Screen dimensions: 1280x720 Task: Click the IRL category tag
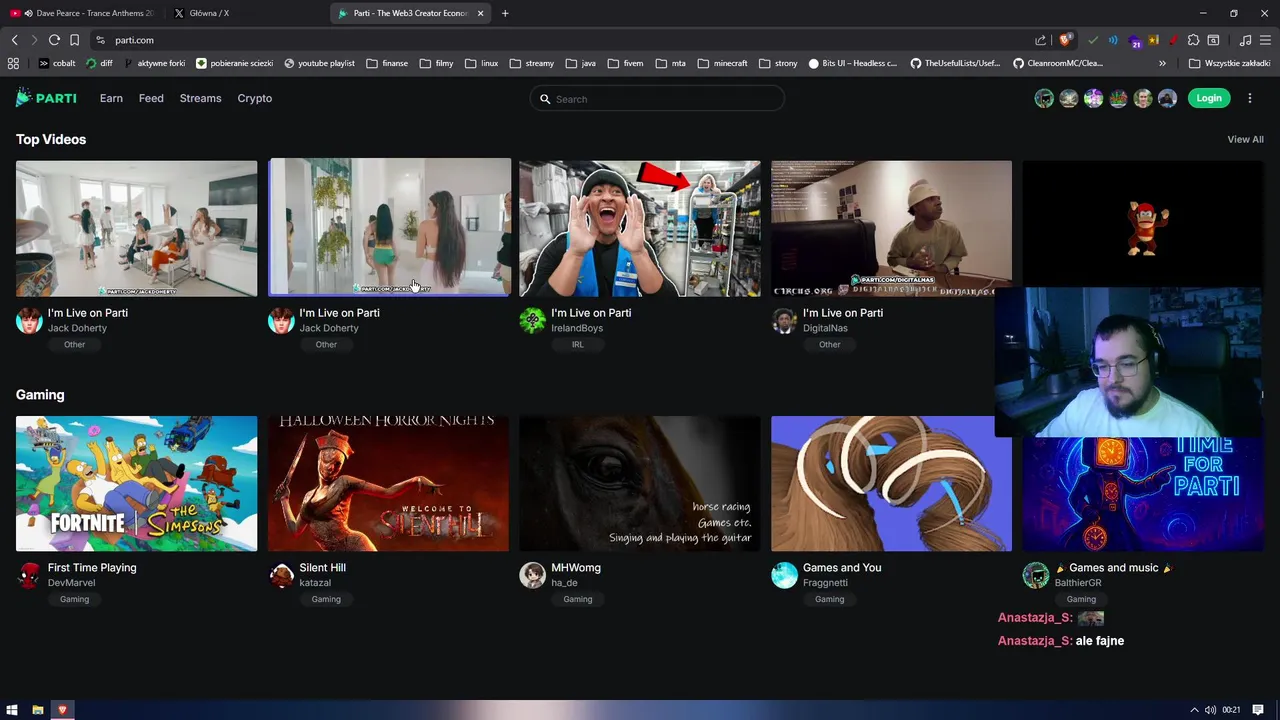tap(578, 344)
